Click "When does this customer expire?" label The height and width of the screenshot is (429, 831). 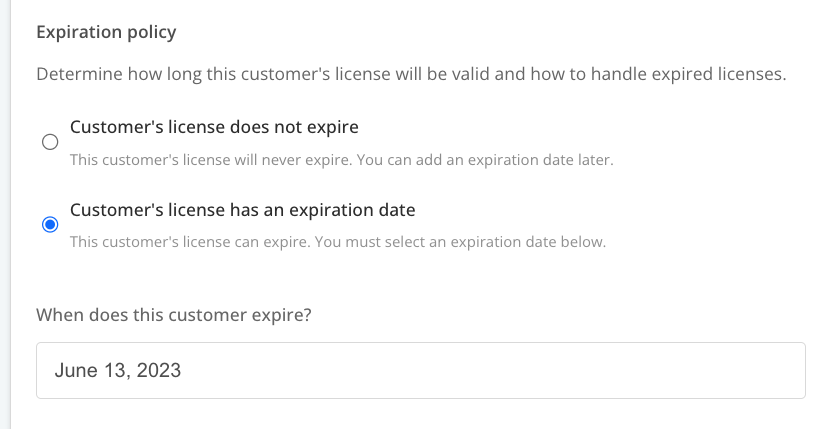point(173,314)
